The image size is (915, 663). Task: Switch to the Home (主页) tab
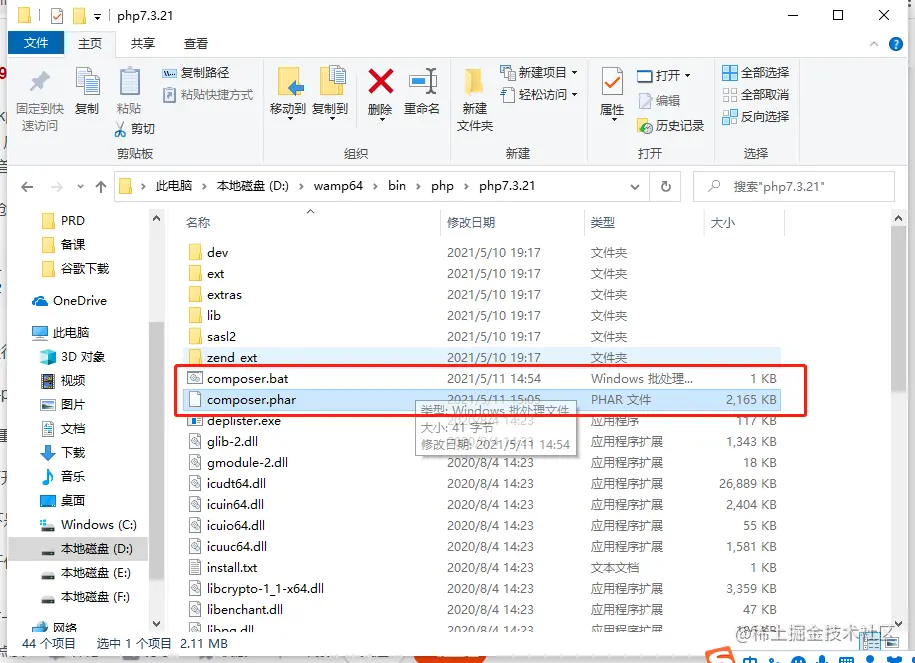pyautogui.click(x=90, y=44)
